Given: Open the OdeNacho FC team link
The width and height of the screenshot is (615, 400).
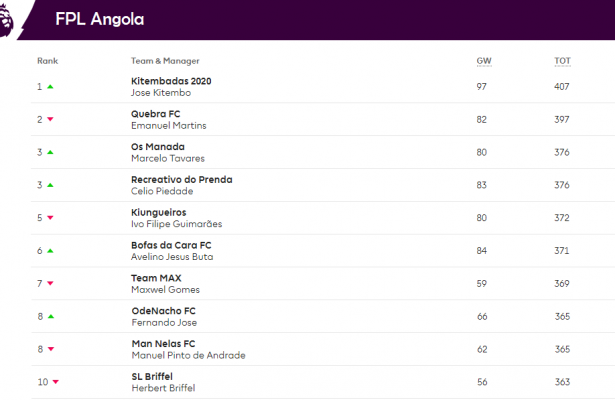Looking at the screenshot, I should point(164,310).
